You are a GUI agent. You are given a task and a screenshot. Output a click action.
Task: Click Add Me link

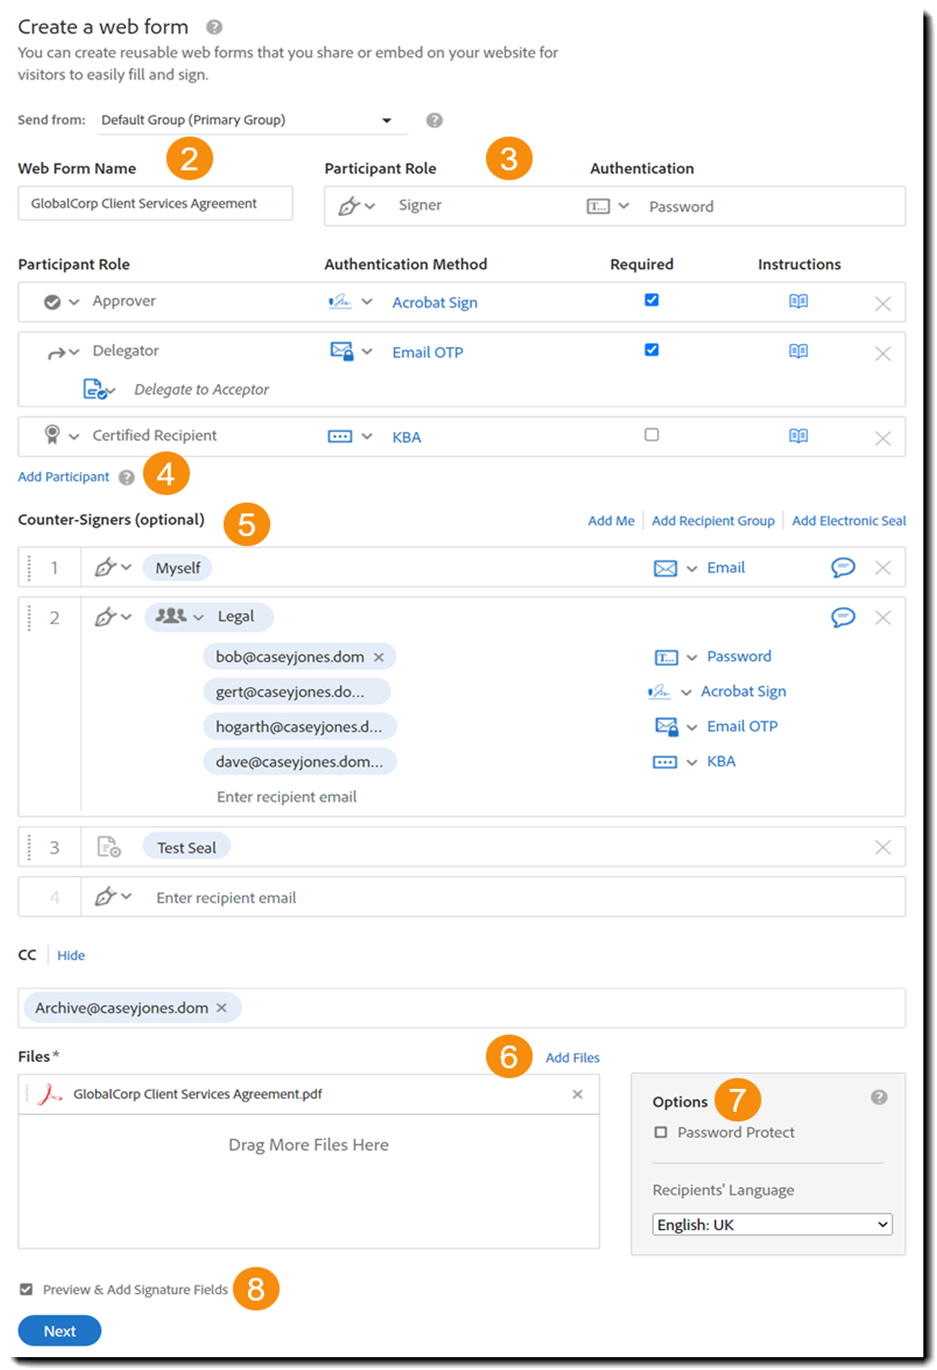tap(611, 521)
